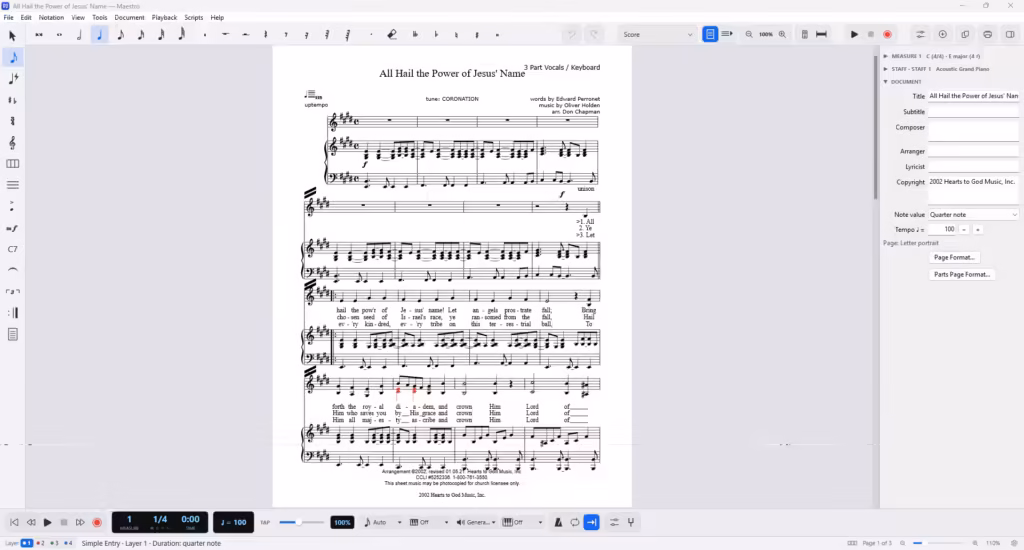Select the dynamics expression tool in sidebar
This screenshot has width=1024, height=550.
click(12, 228)
